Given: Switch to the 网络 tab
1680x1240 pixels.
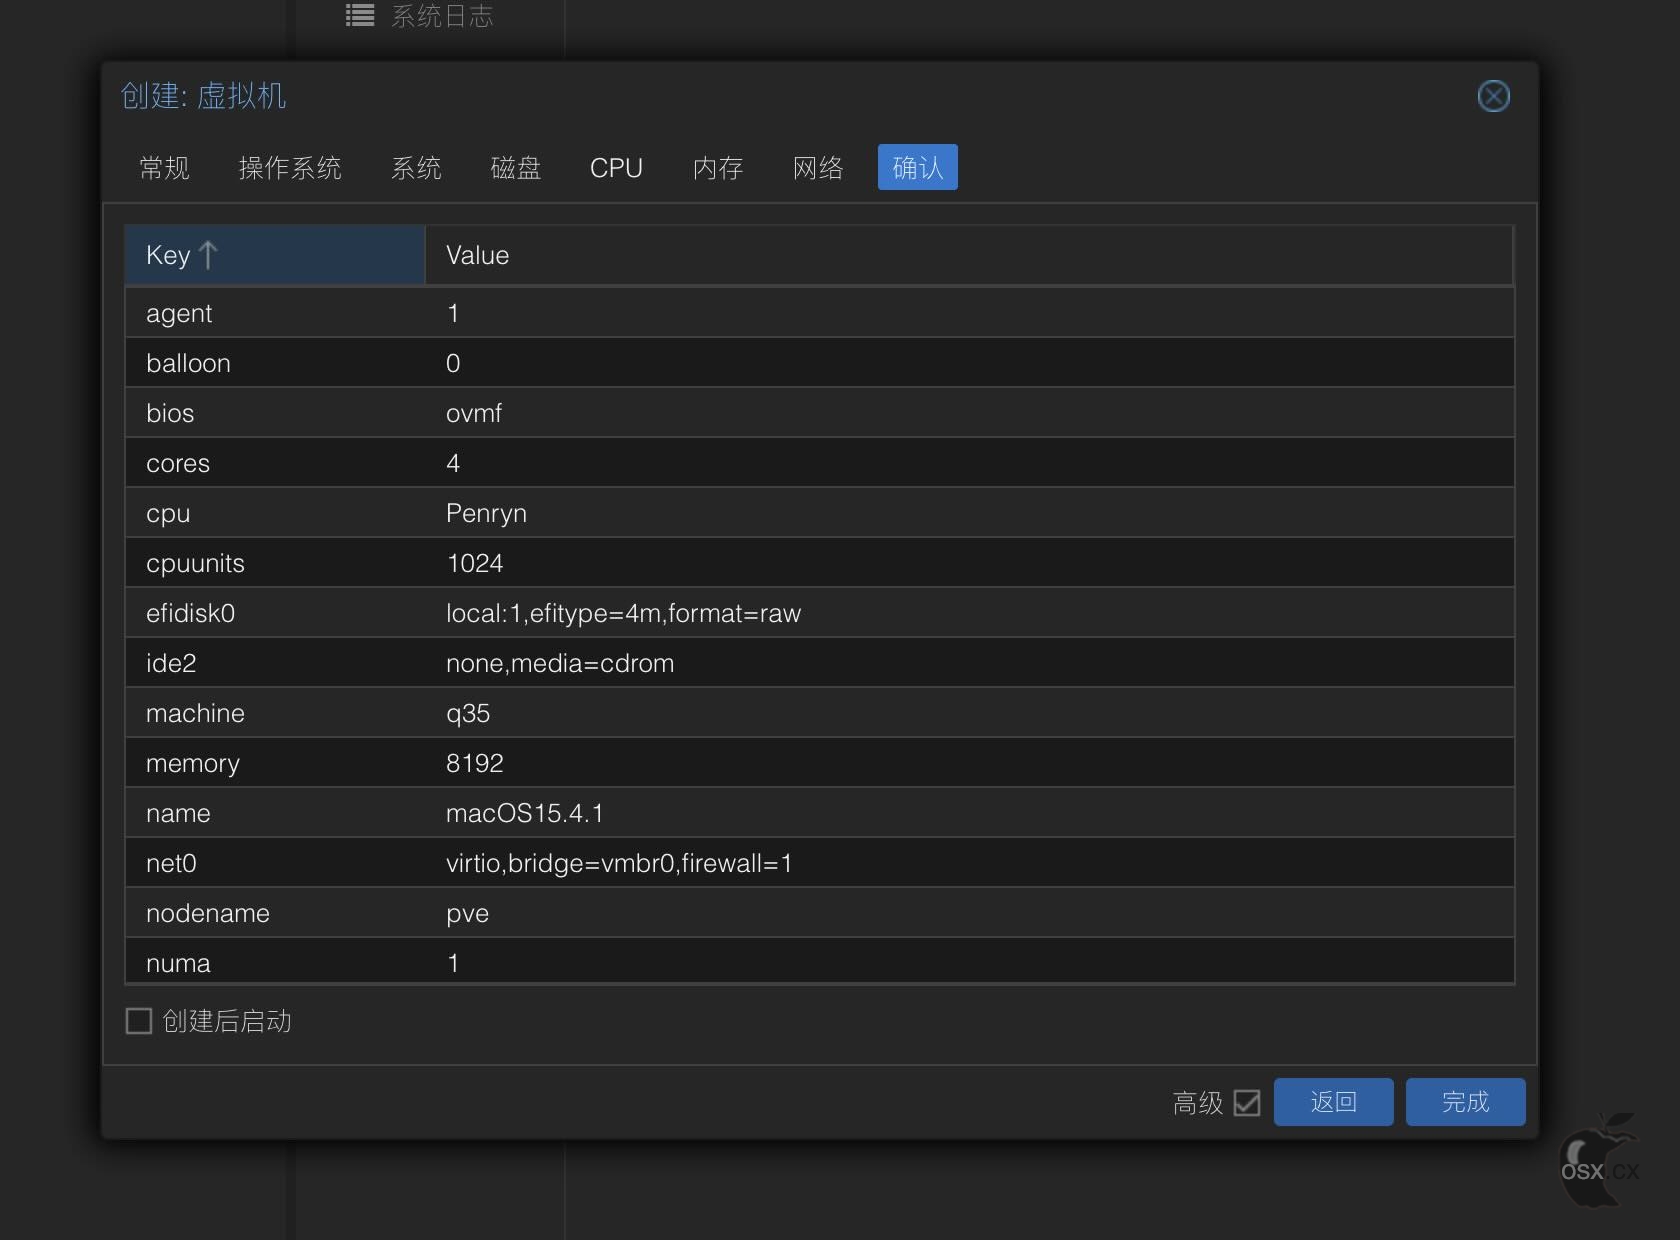Looking at the screenshot, I should tap(818, 167).
